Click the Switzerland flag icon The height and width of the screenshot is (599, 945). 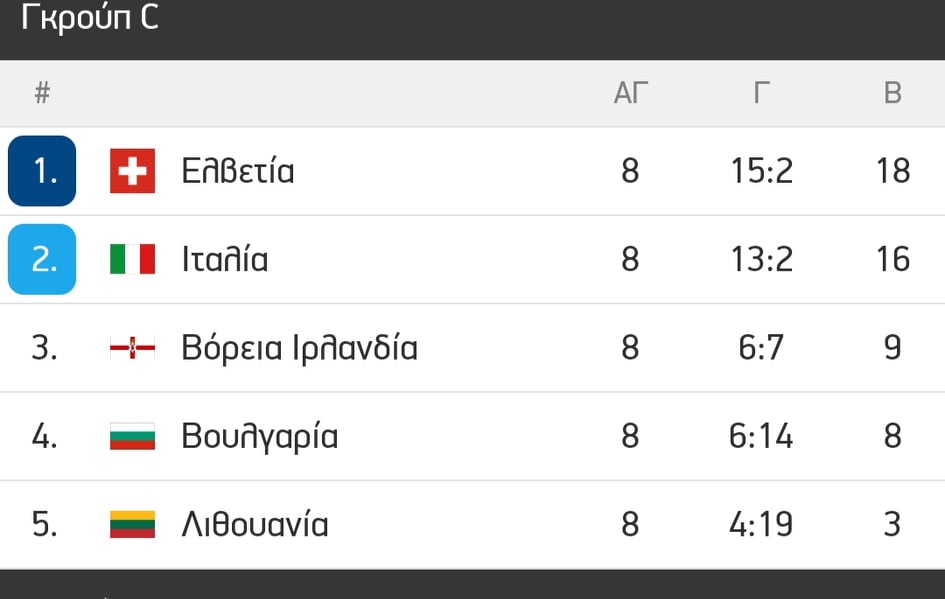coord(132,171)
